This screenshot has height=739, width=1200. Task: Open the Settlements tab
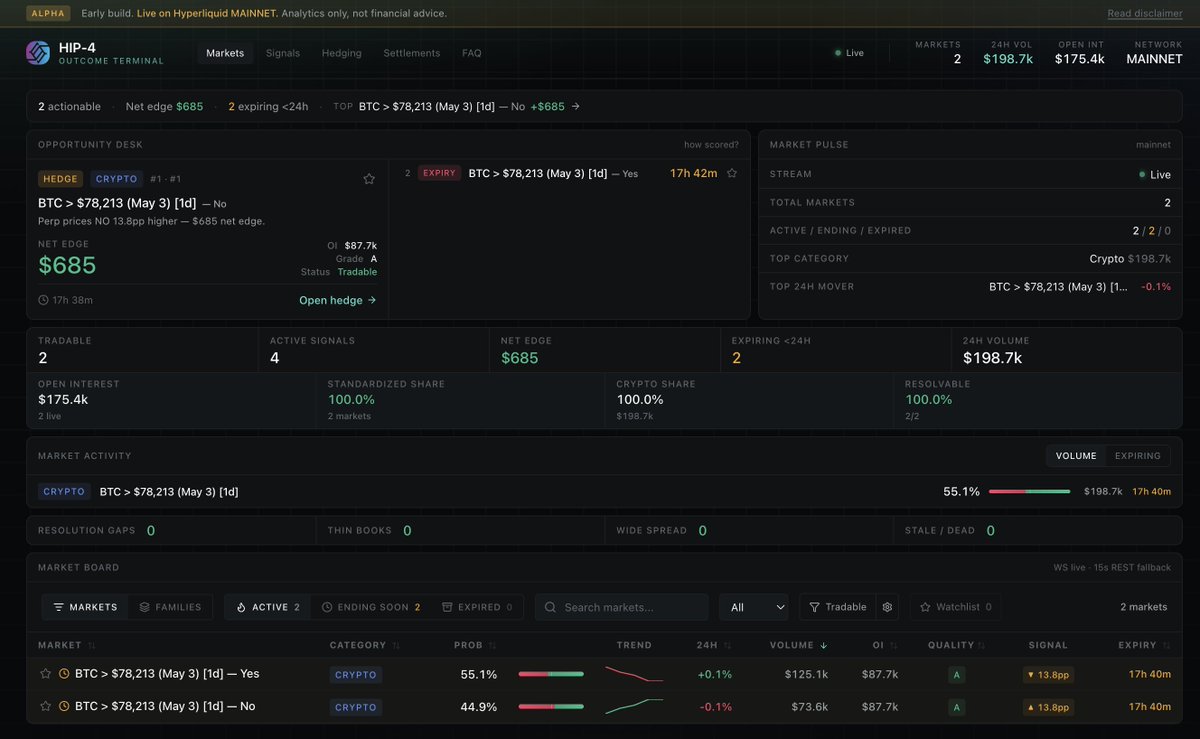(x=412, y=53)
